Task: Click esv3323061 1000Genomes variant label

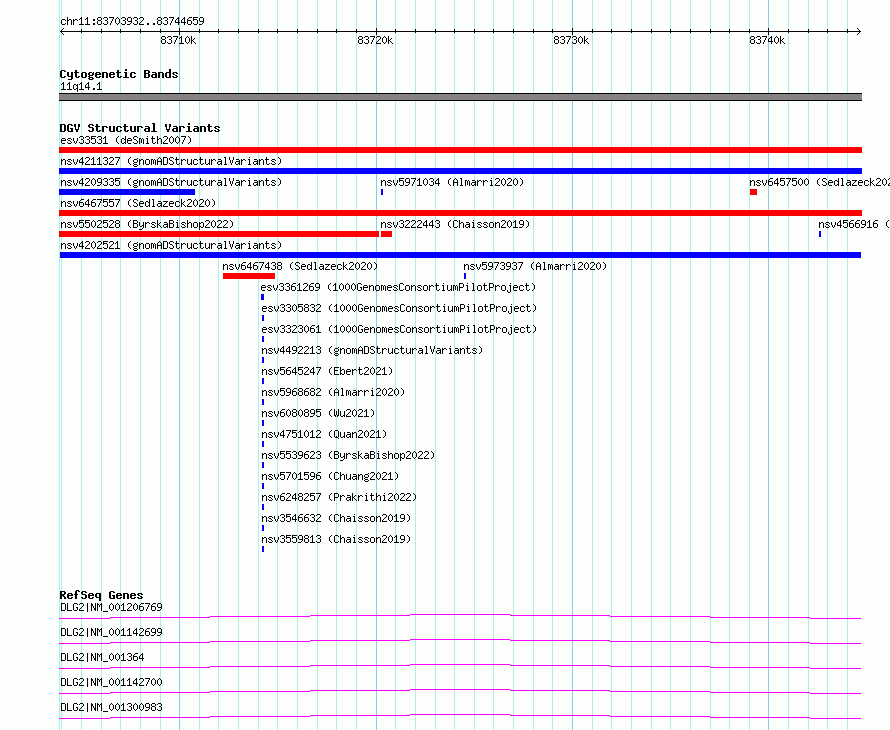Action: (398, 329)
